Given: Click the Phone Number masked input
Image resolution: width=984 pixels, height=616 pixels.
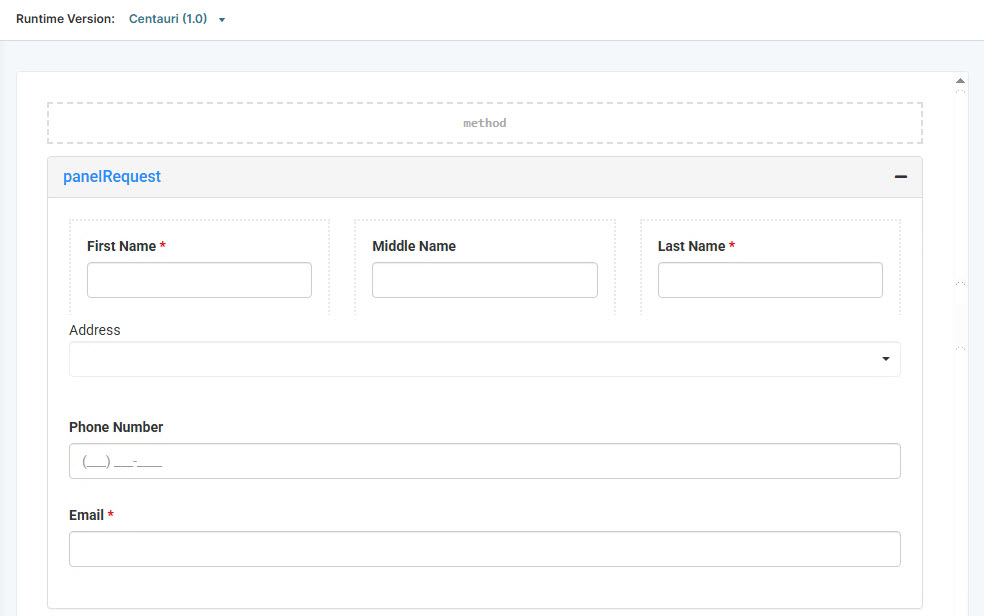Looking at the screenshot, I should click(485, 460).
